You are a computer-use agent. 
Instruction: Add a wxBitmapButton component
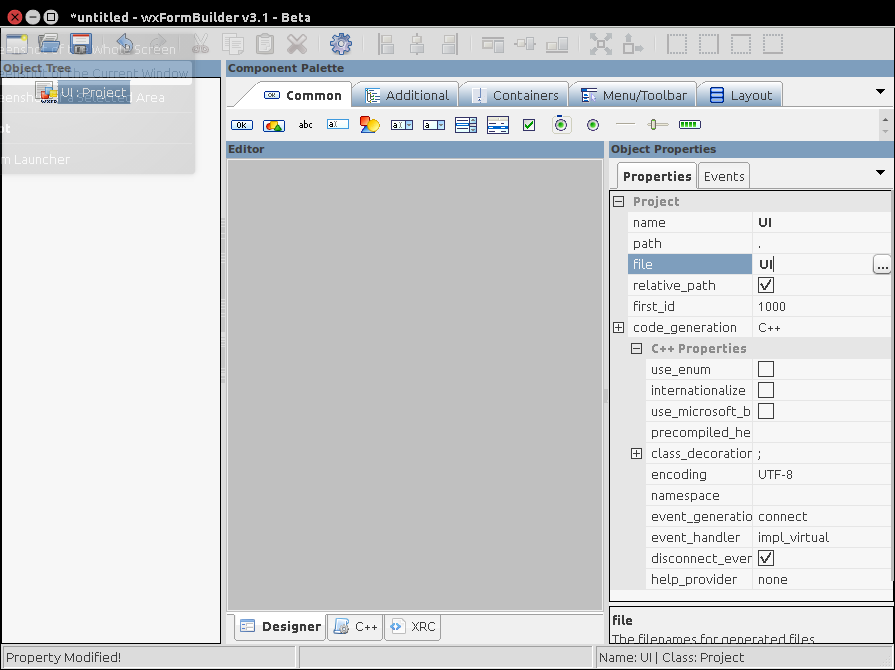(x=274, y=125)
